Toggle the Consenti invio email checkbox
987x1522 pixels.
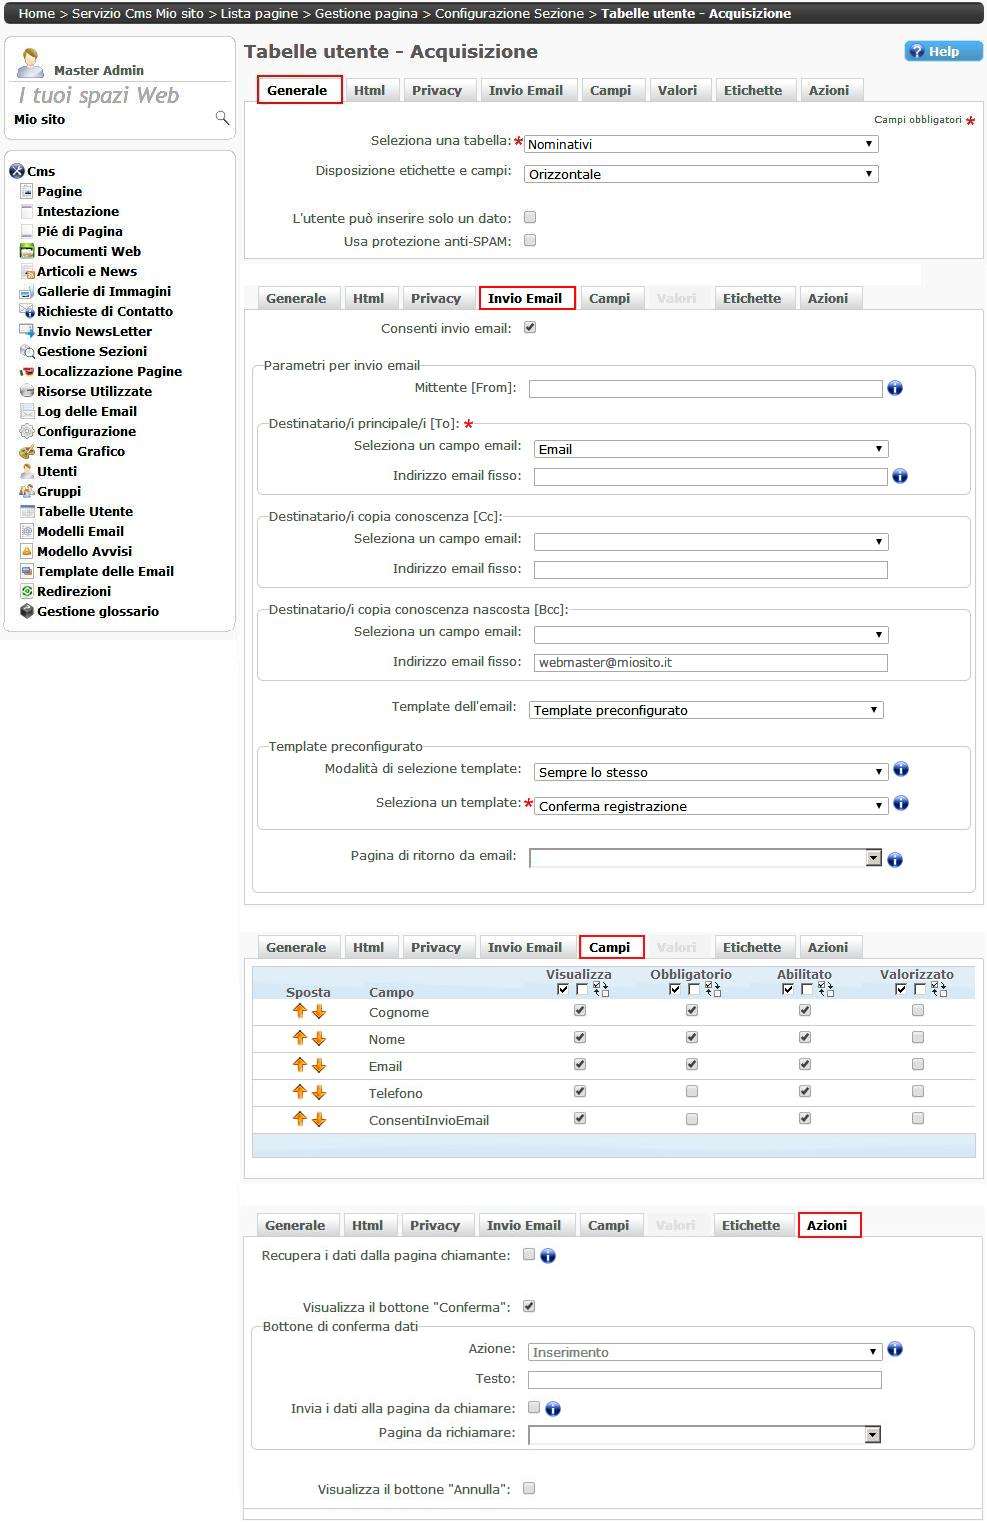530,327
